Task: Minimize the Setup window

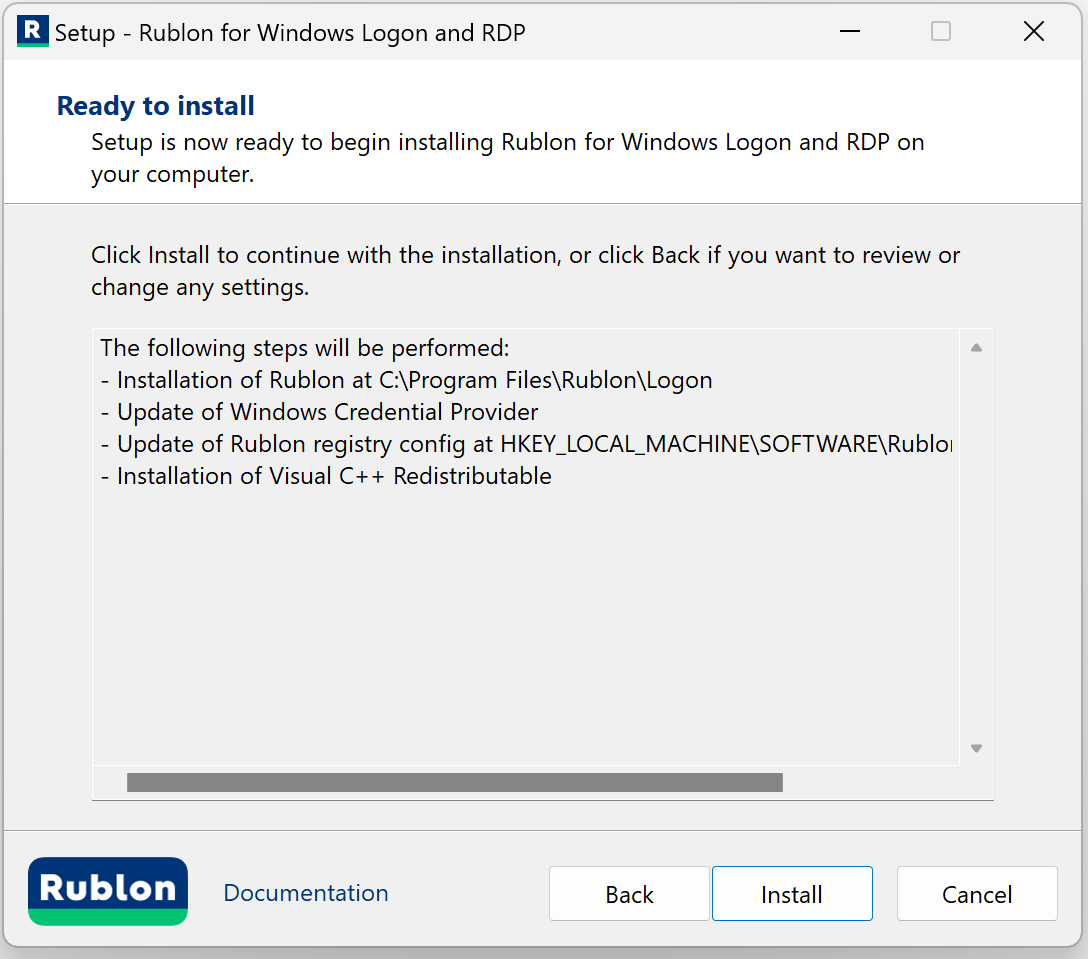Action: [850, 32]
